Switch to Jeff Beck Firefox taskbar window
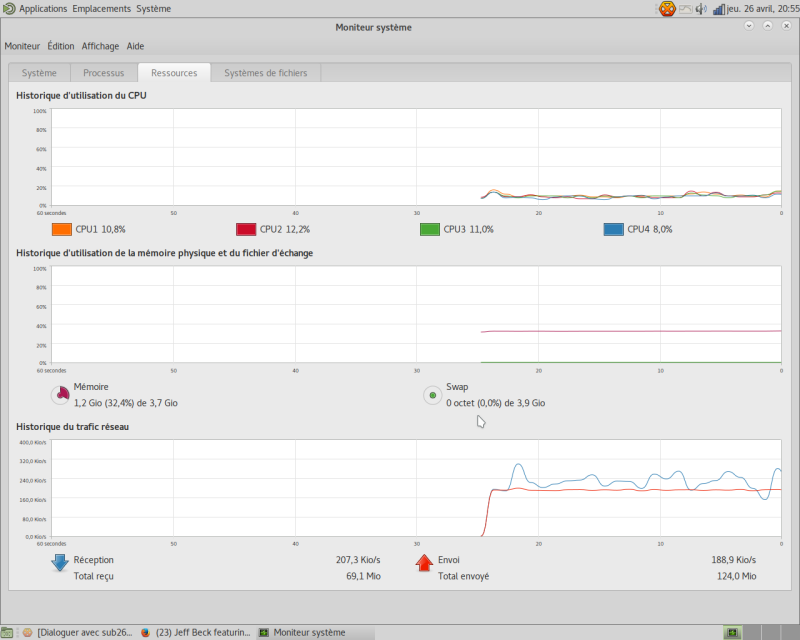Image resolution: width=800 pixels, height=640 pixels. [196, 632]
